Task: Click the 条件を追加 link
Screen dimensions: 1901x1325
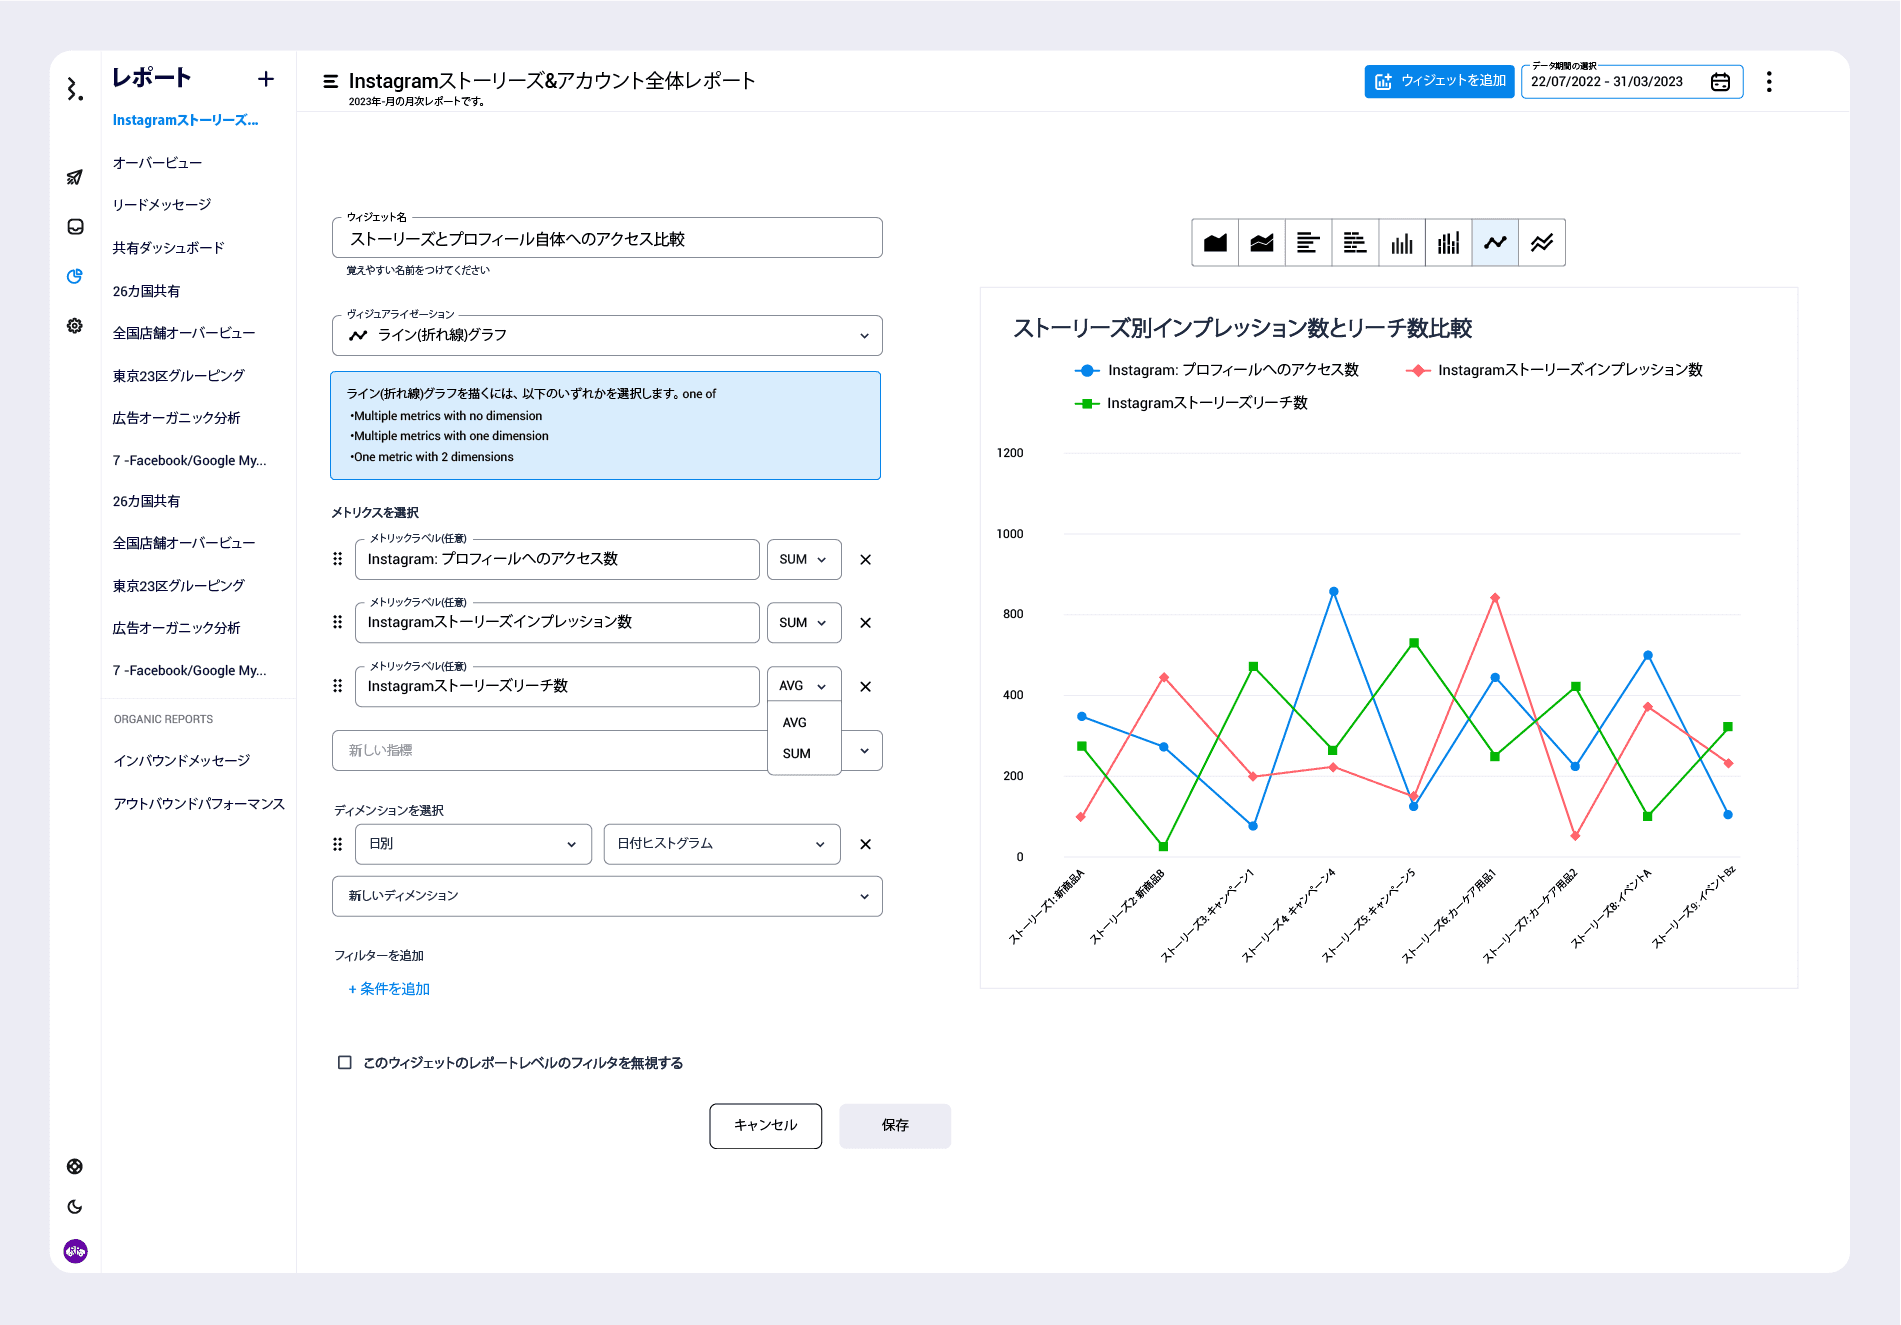Action: [389, 989]
